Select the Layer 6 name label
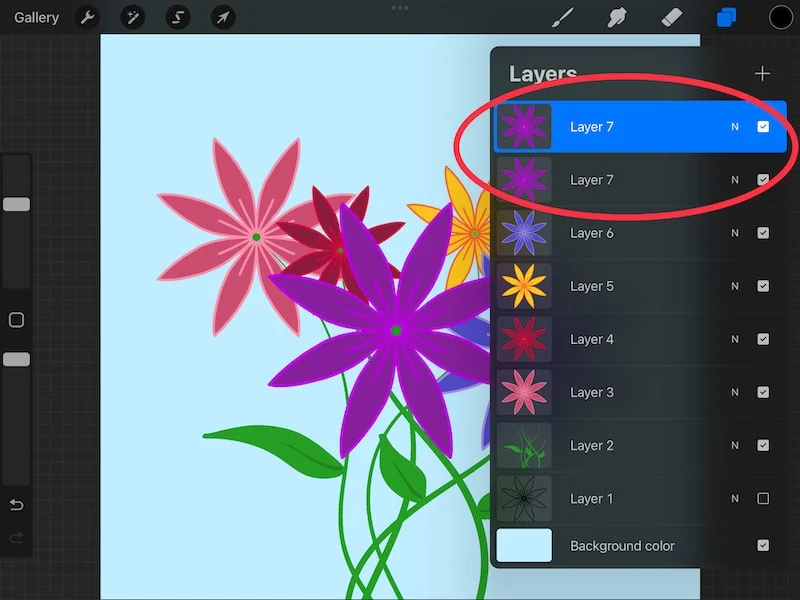 coord(592,233)
